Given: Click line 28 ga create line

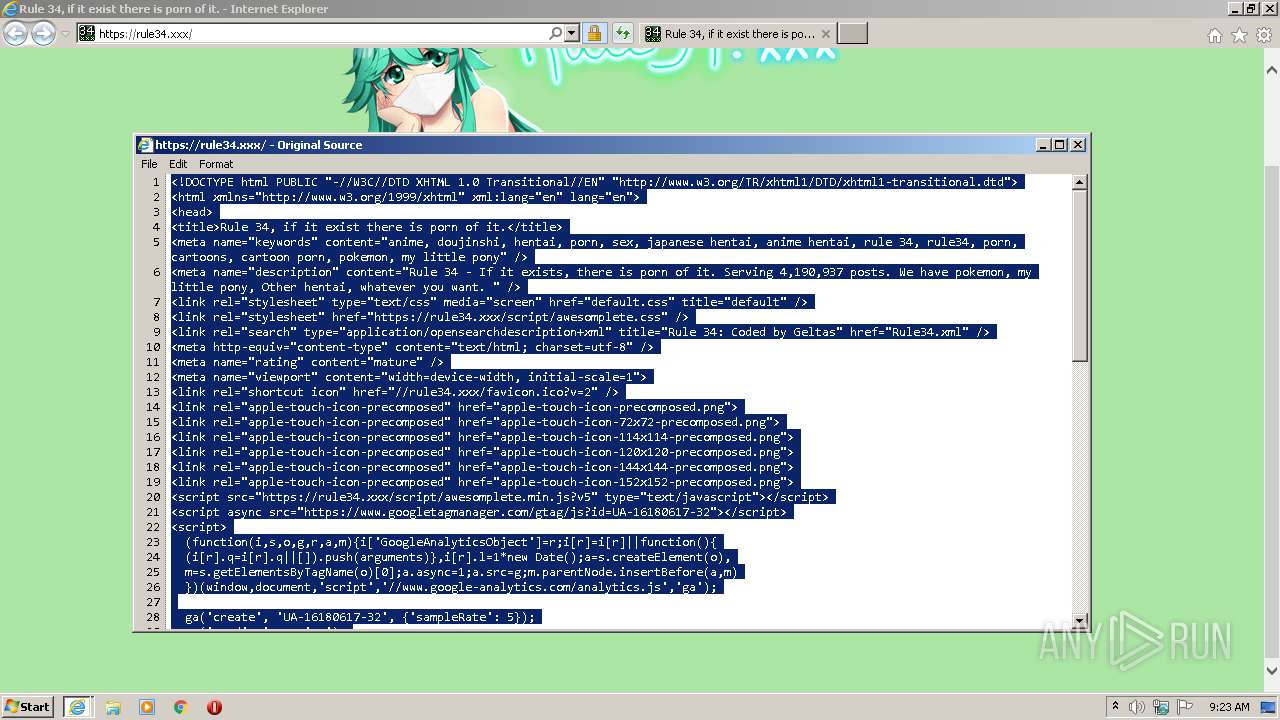Looking at the screenshot, I should [360, 617].
